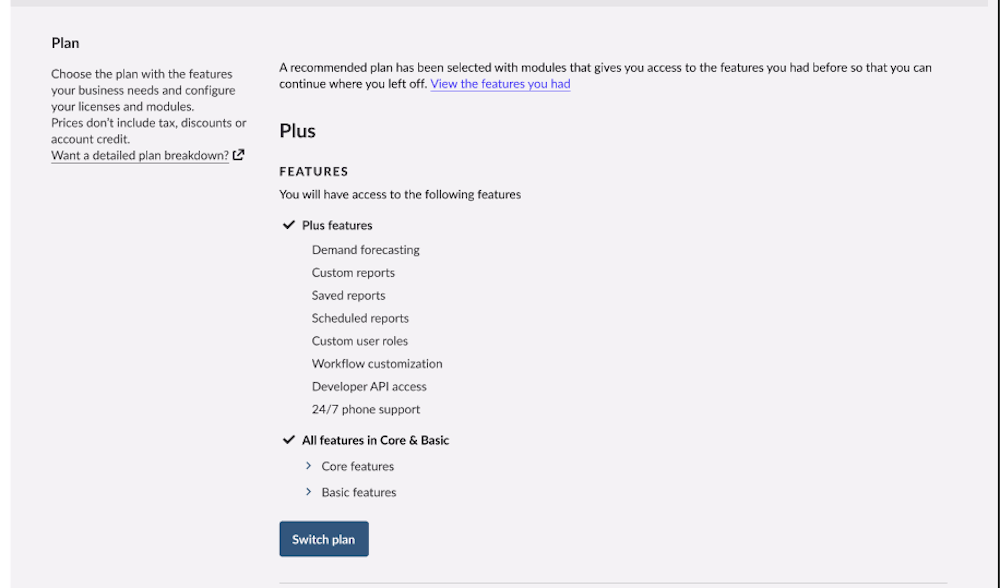Click the Scheduled reports feature item
Image resolution: width=1000 pixels, height=588 pixels.
pyautogui.click(x=360, y=318)
